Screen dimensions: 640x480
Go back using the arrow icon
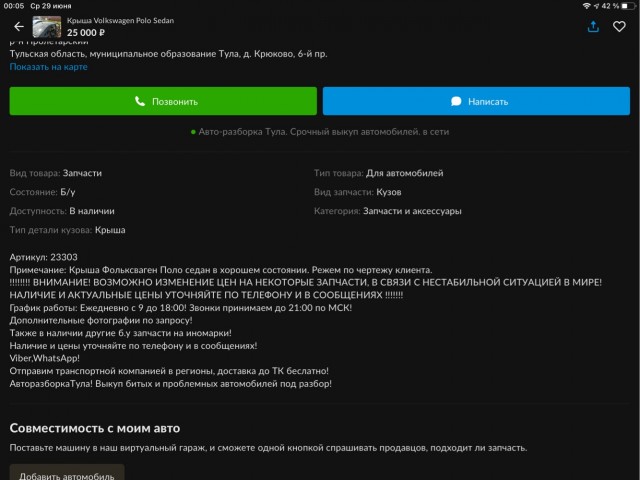pos(19,27)
